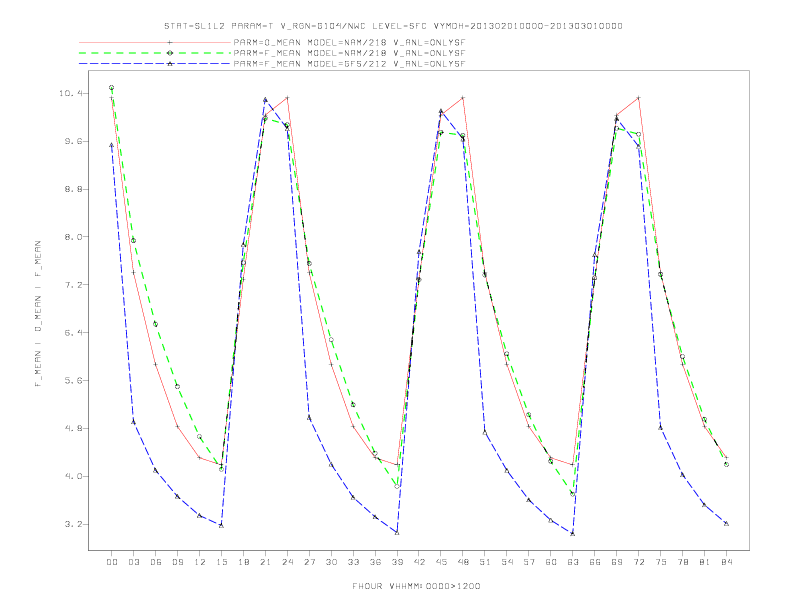The height and width of the screenshot is (612, 792).
Task: Click x-axis forecast hour label 63
Action: coord(573,562)
